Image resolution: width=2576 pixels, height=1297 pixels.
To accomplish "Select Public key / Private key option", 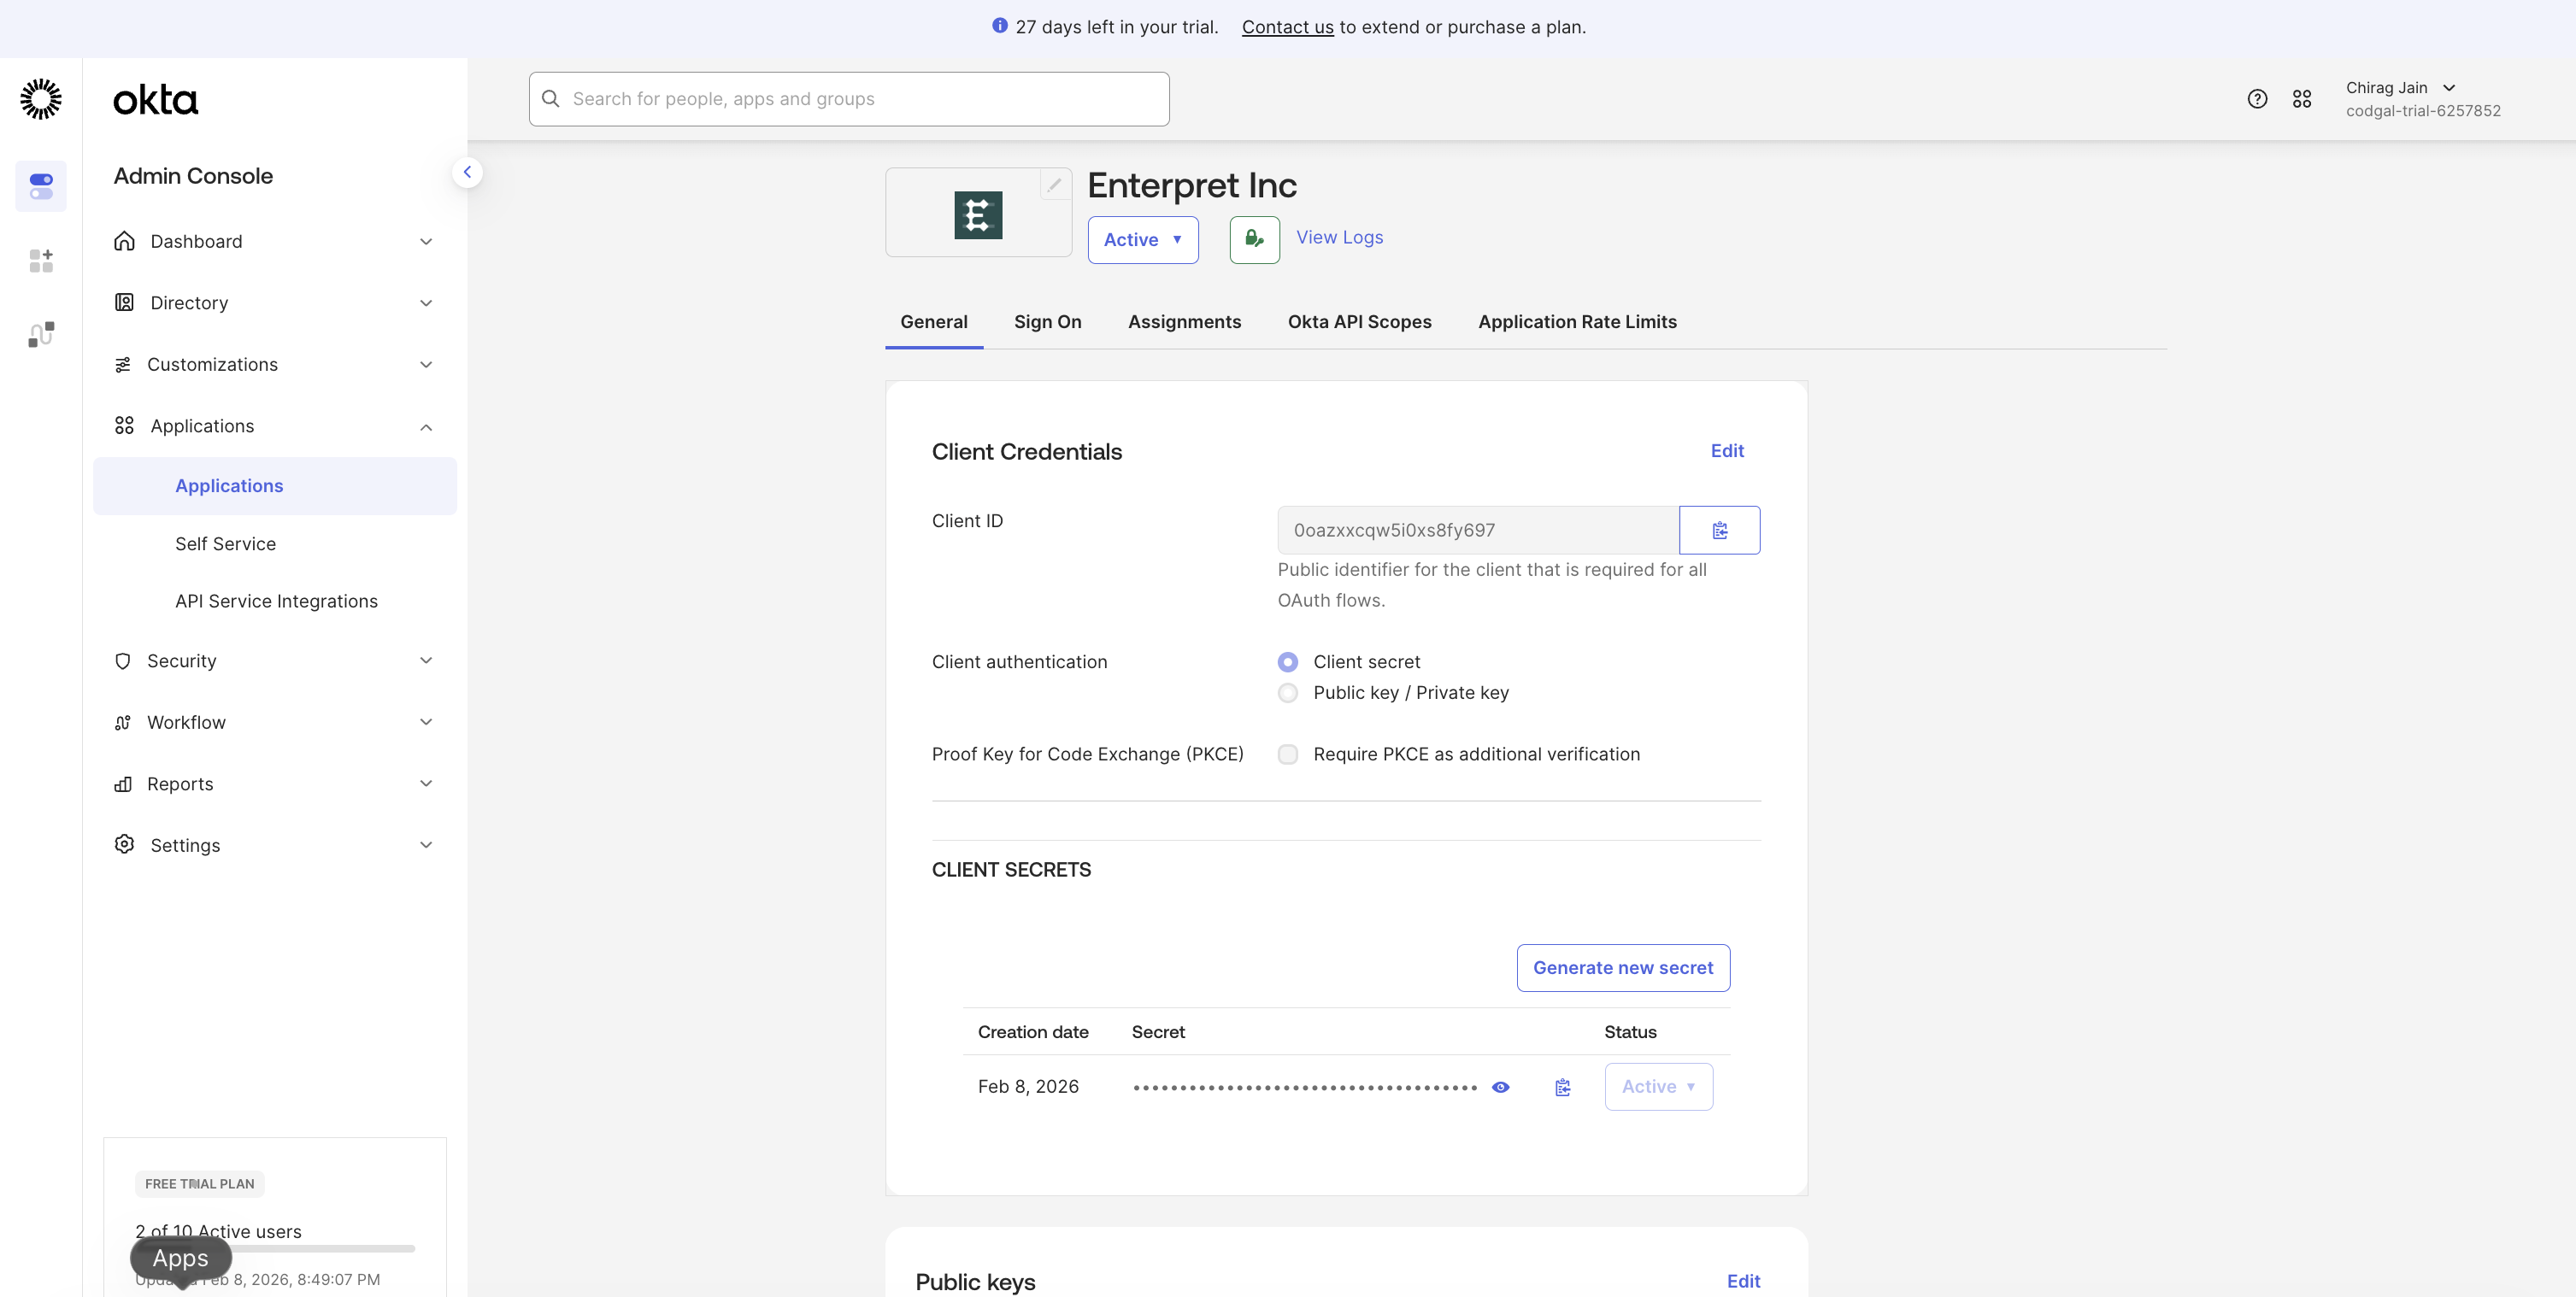I will tap(1287, 693).
